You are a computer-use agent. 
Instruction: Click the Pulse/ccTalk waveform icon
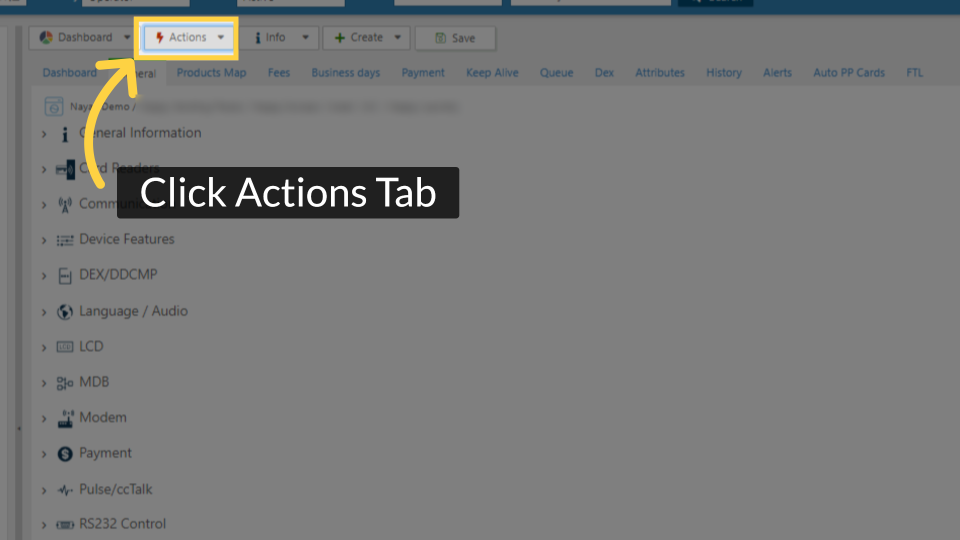[x=65, y=490]
